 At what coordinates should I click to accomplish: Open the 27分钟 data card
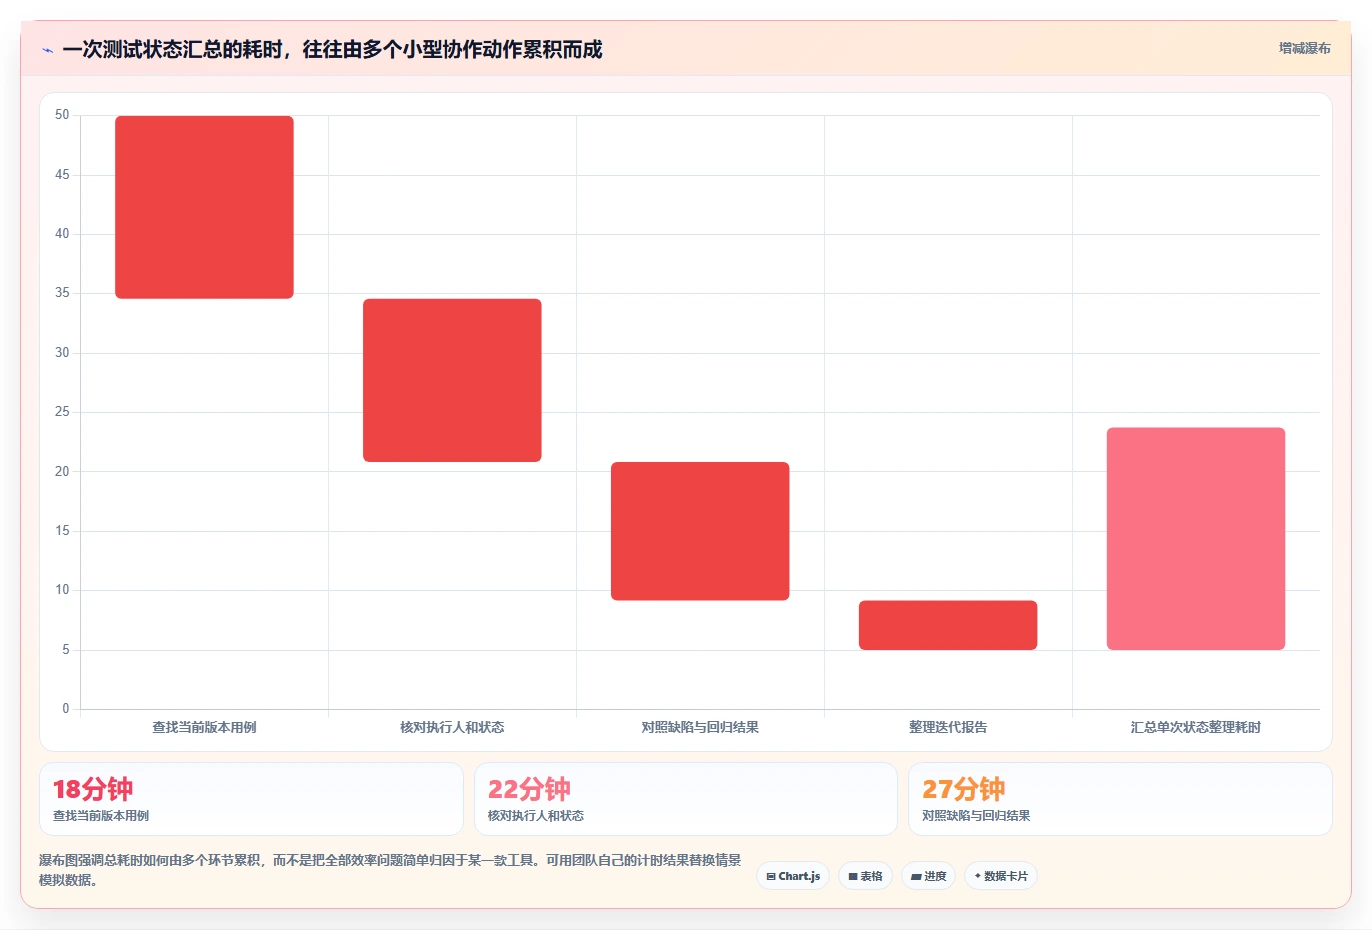(x=1120, y=799)
